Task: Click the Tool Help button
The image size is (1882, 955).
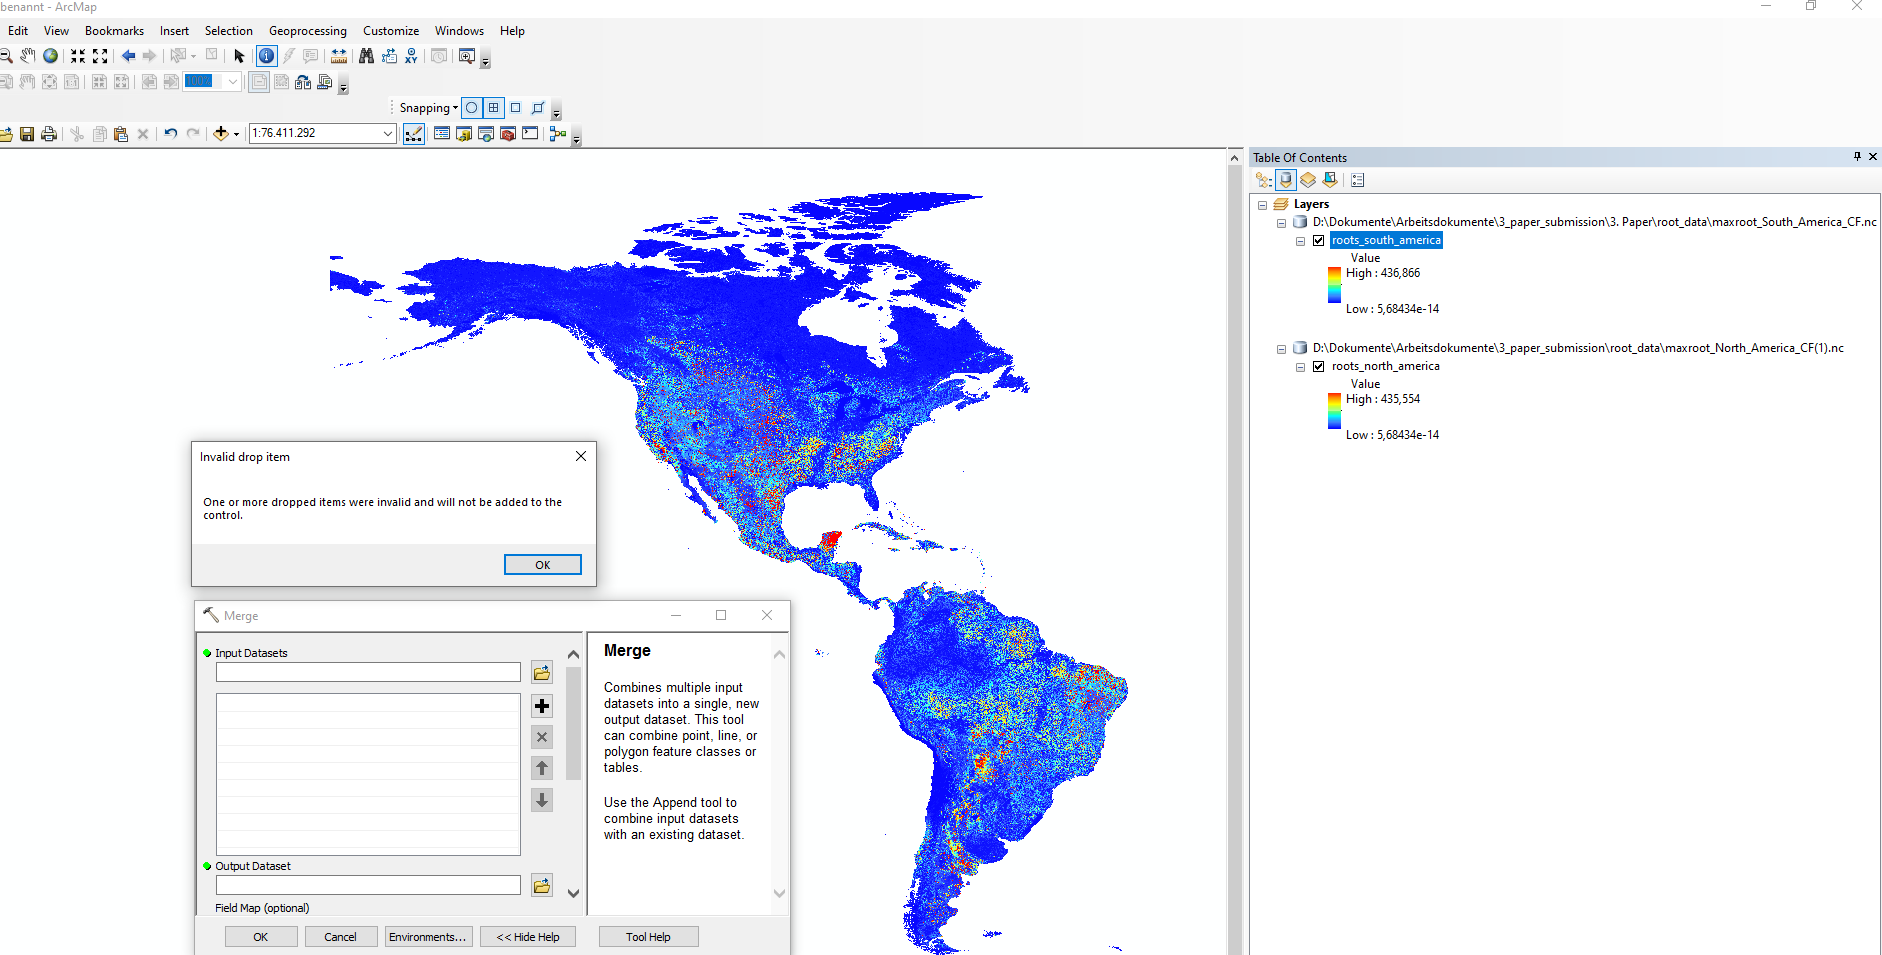Action: 648,937
